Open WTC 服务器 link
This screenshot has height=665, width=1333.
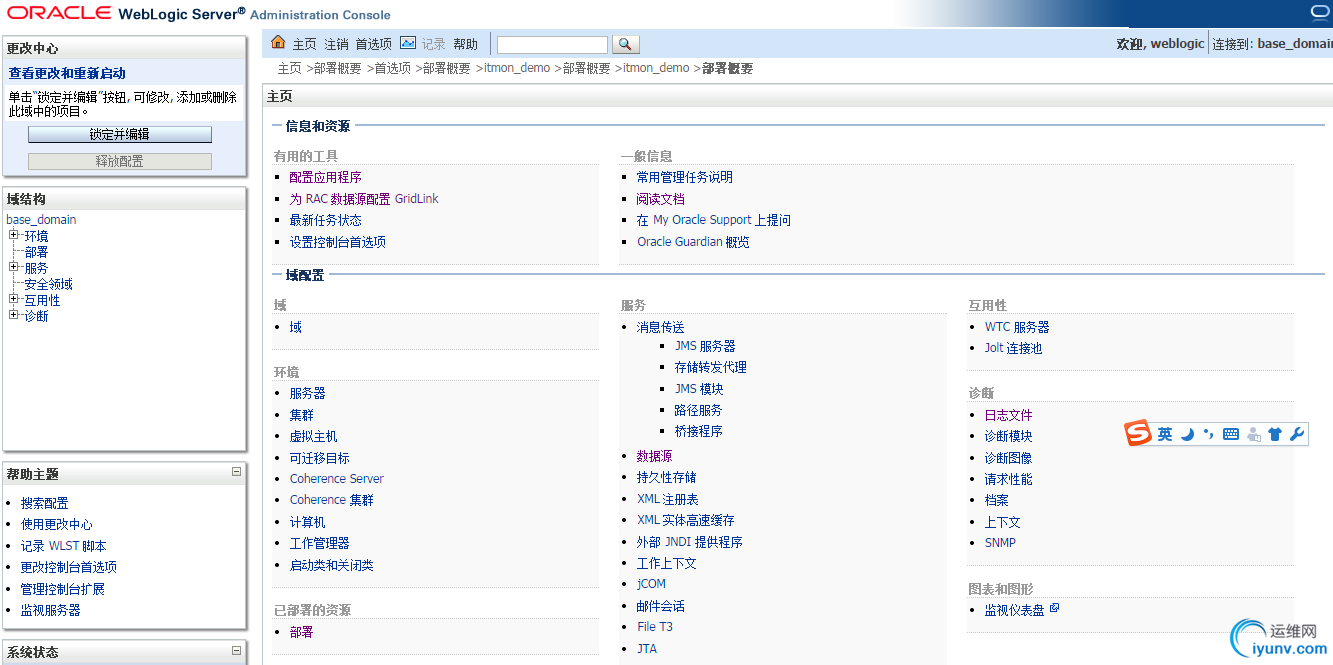1017,327
